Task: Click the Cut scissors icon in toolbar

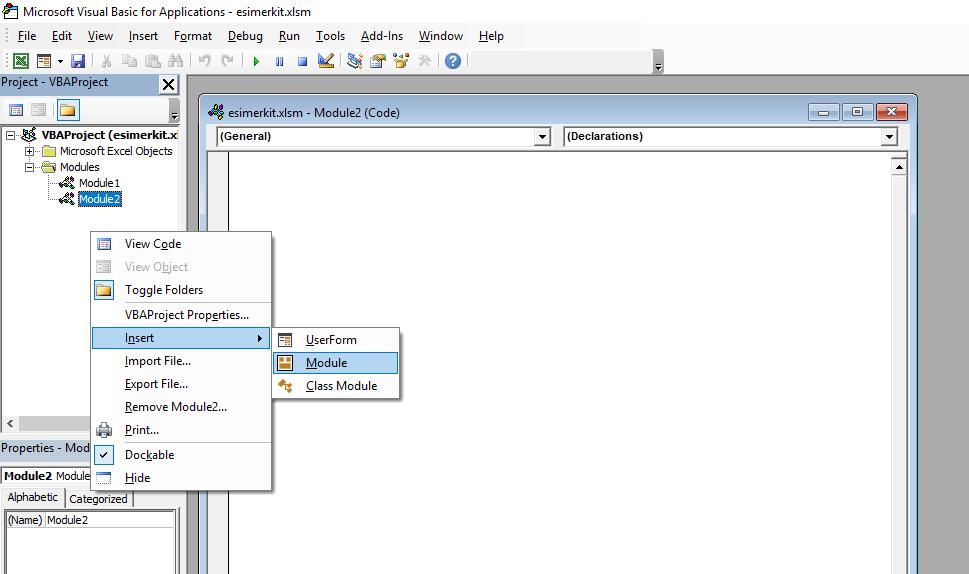Action: click(106, 61)
